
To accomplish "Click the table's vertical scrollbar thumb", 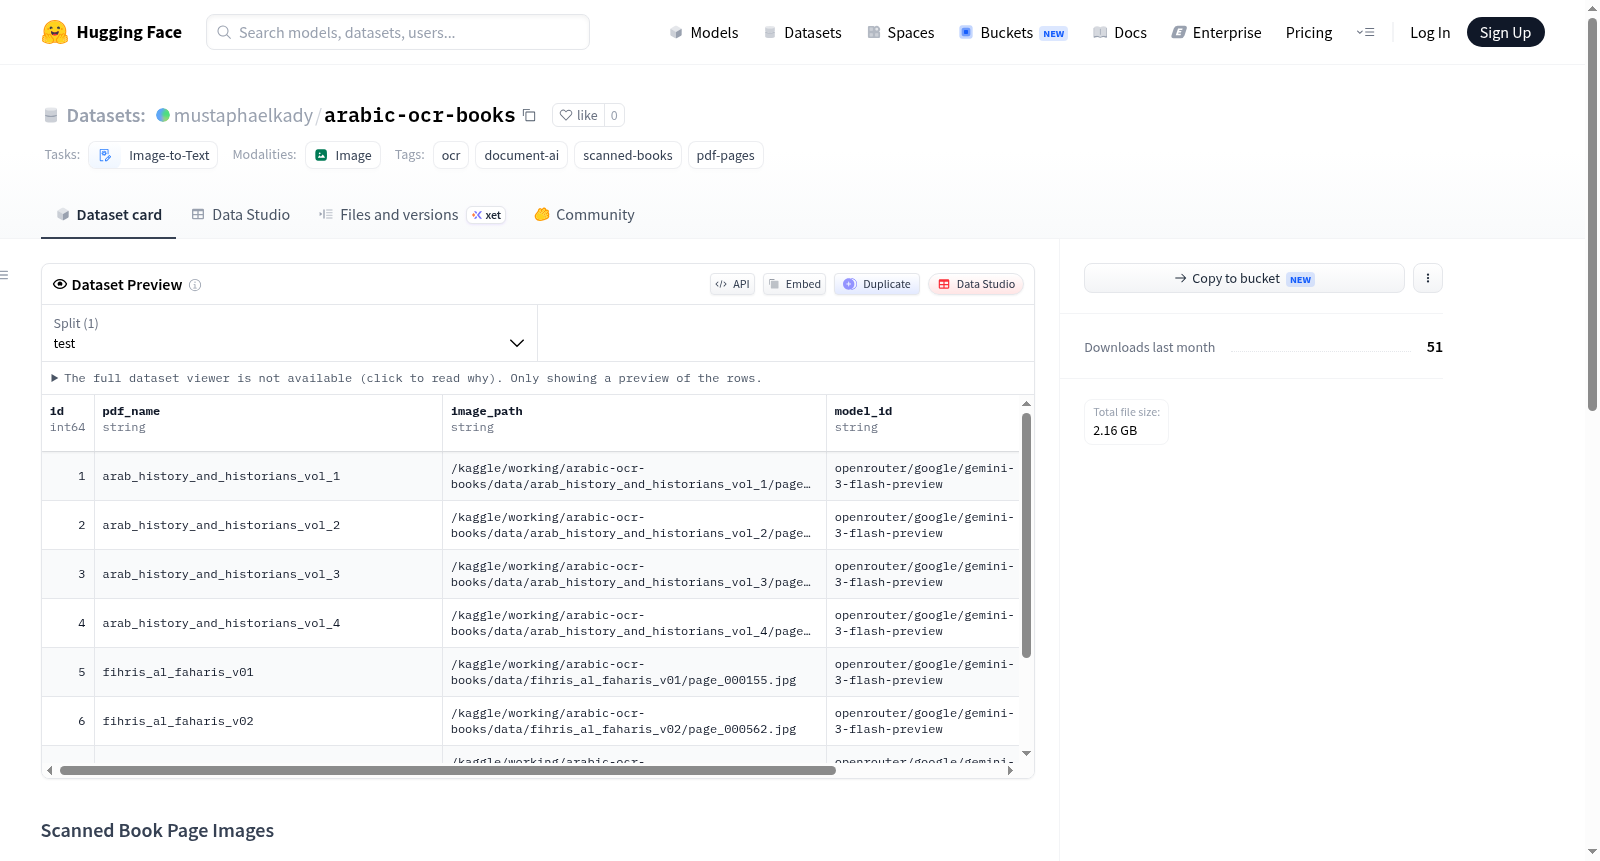I will tap(1026, 535).
